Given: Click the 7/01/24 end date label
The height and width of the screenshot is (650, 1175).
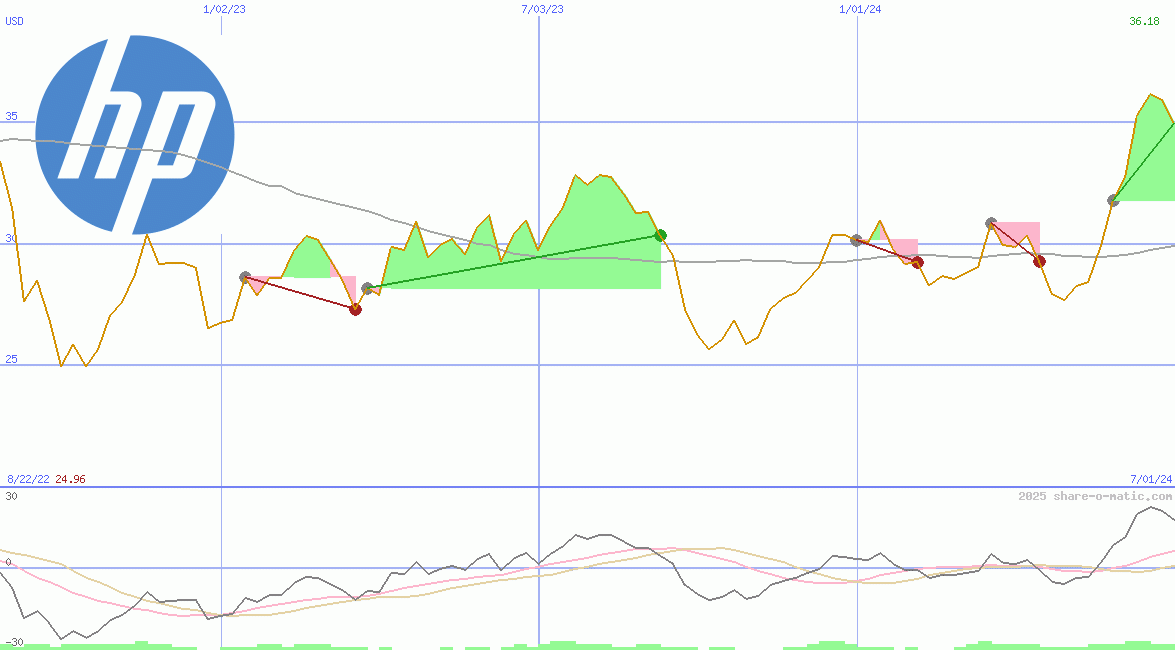Looking at the screenshot, I should [1150, 479].
